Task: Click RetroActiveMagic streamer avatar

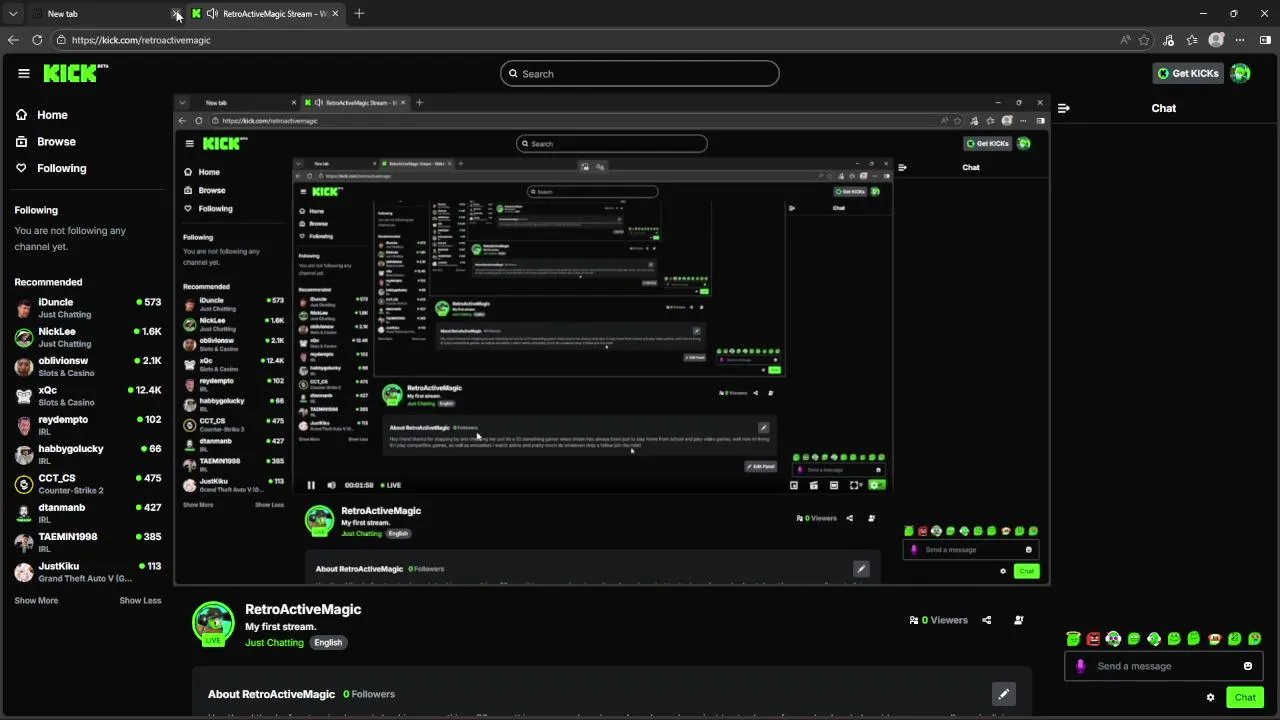Action: pos(213,623)
